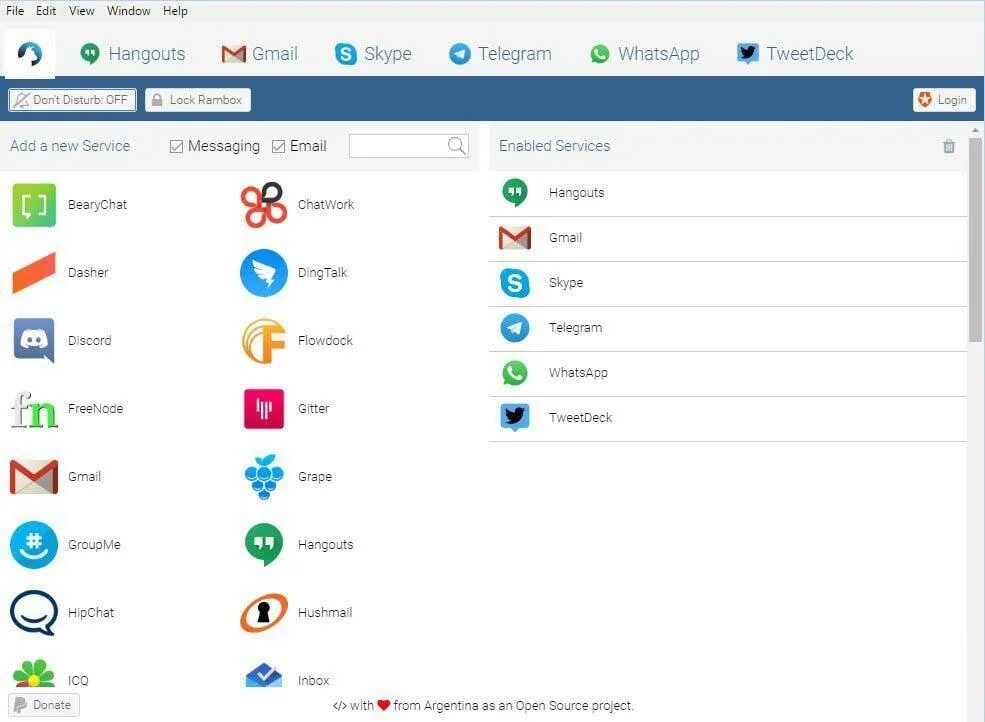The height and width of the screenshot is (722, 985).
Task: Add the FreeNode service icon
Action: 34,409
